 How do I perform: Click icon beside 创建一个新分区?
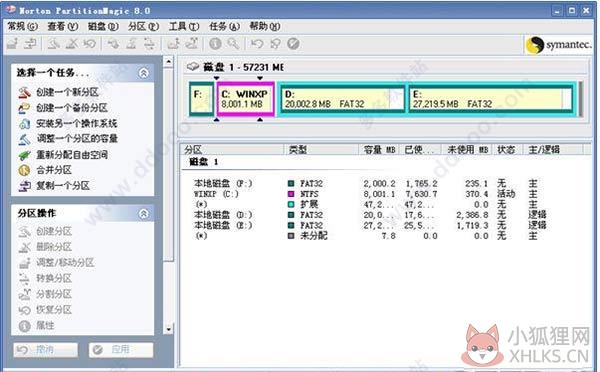[x=24, y=92]
